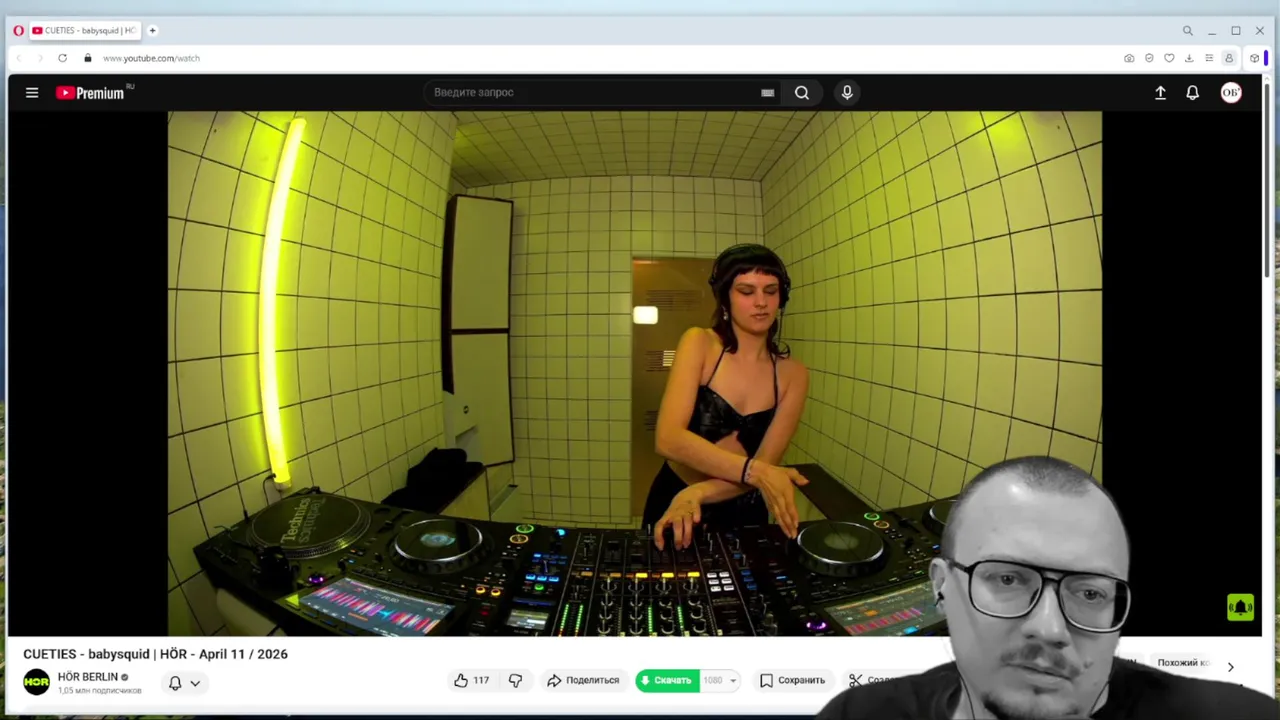Take a snapshot with Opera camera icon

(x=1129, y=58)
